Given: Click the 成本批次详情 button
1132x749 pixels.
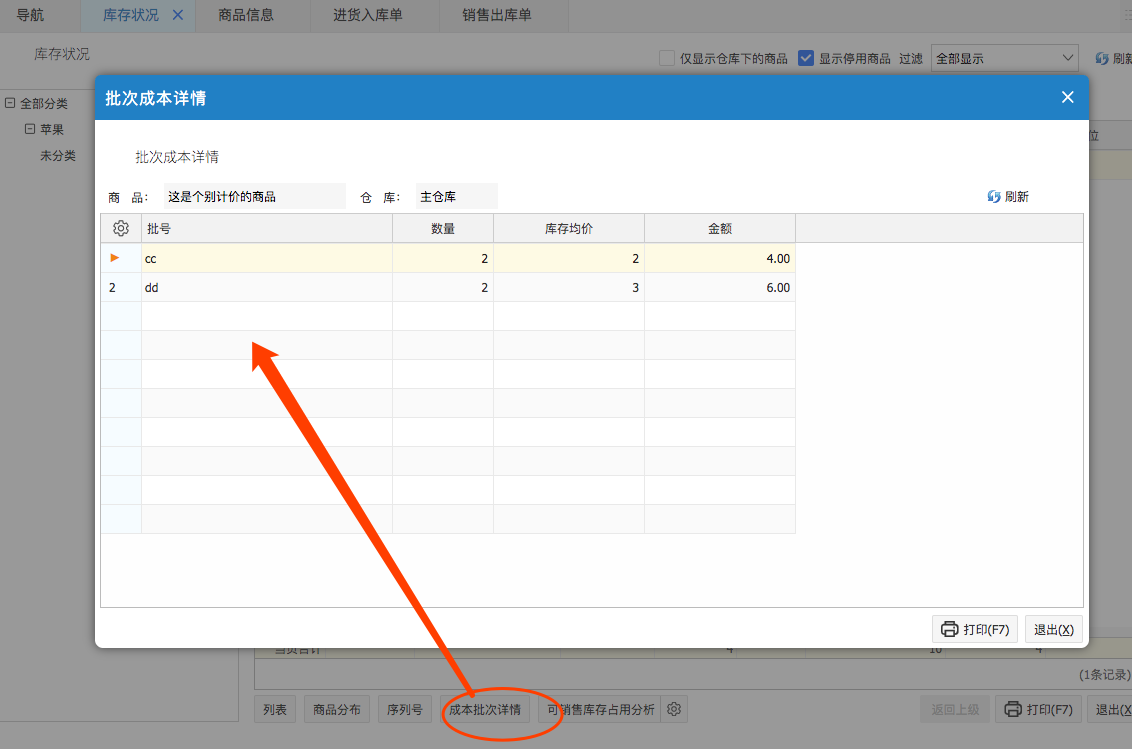Looking at the screenshot, I should [x=485, y=709].
